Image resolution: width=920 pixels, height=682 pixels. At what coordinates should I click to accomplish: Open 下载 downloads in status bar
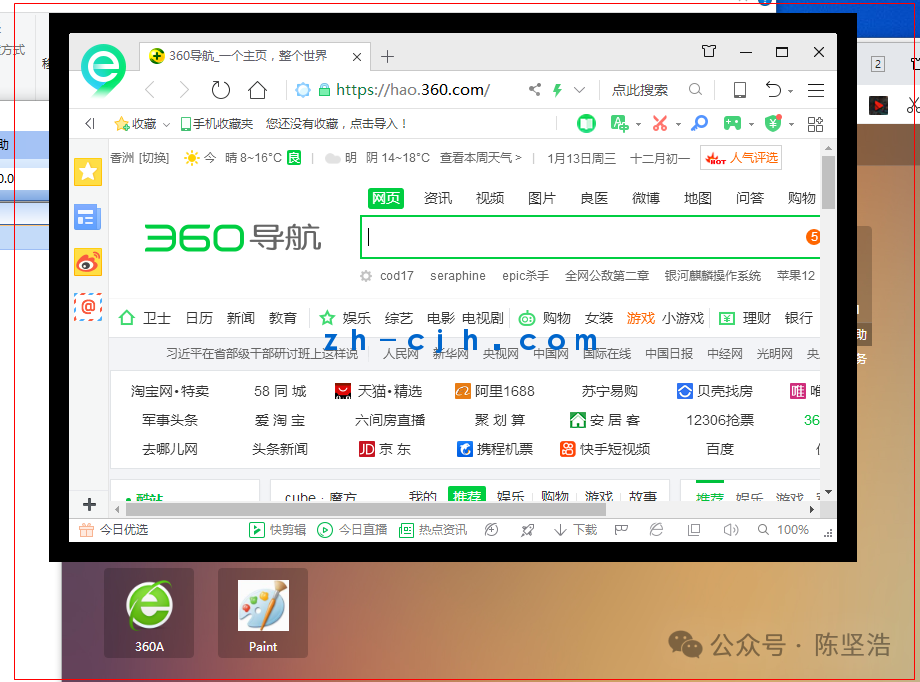[x=575, y=530]
